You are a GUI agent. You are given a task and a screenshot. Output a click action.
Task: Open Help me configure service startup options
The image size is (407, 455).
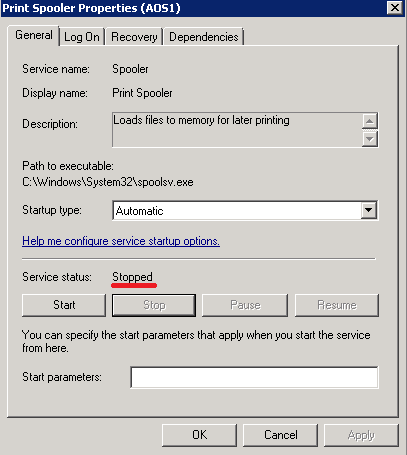pyautogui.click(x=121, y=241)
